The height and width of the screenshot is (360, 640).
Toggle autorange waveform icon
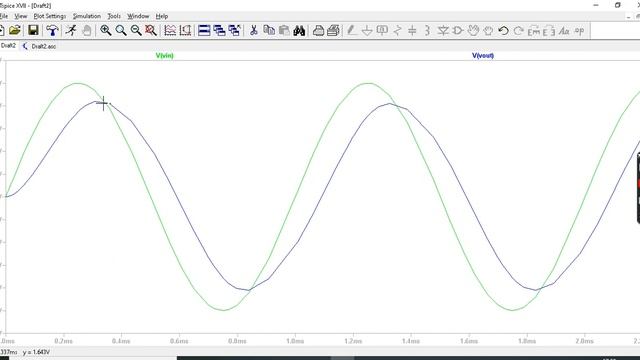(x=170, y=30)
